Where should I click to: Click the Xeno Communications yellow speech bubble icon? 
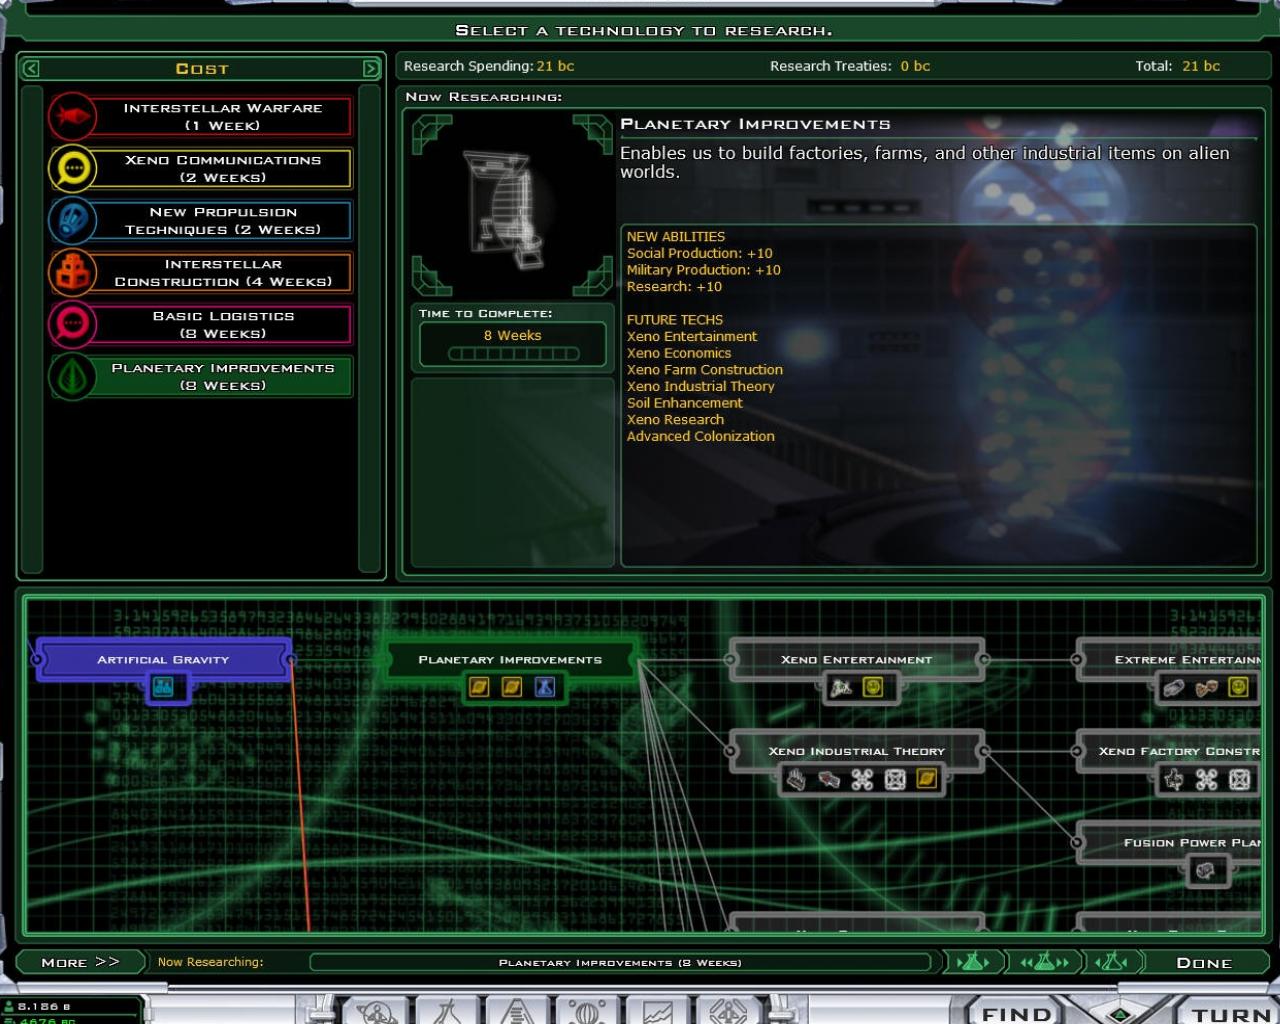(x=71, y=168)
